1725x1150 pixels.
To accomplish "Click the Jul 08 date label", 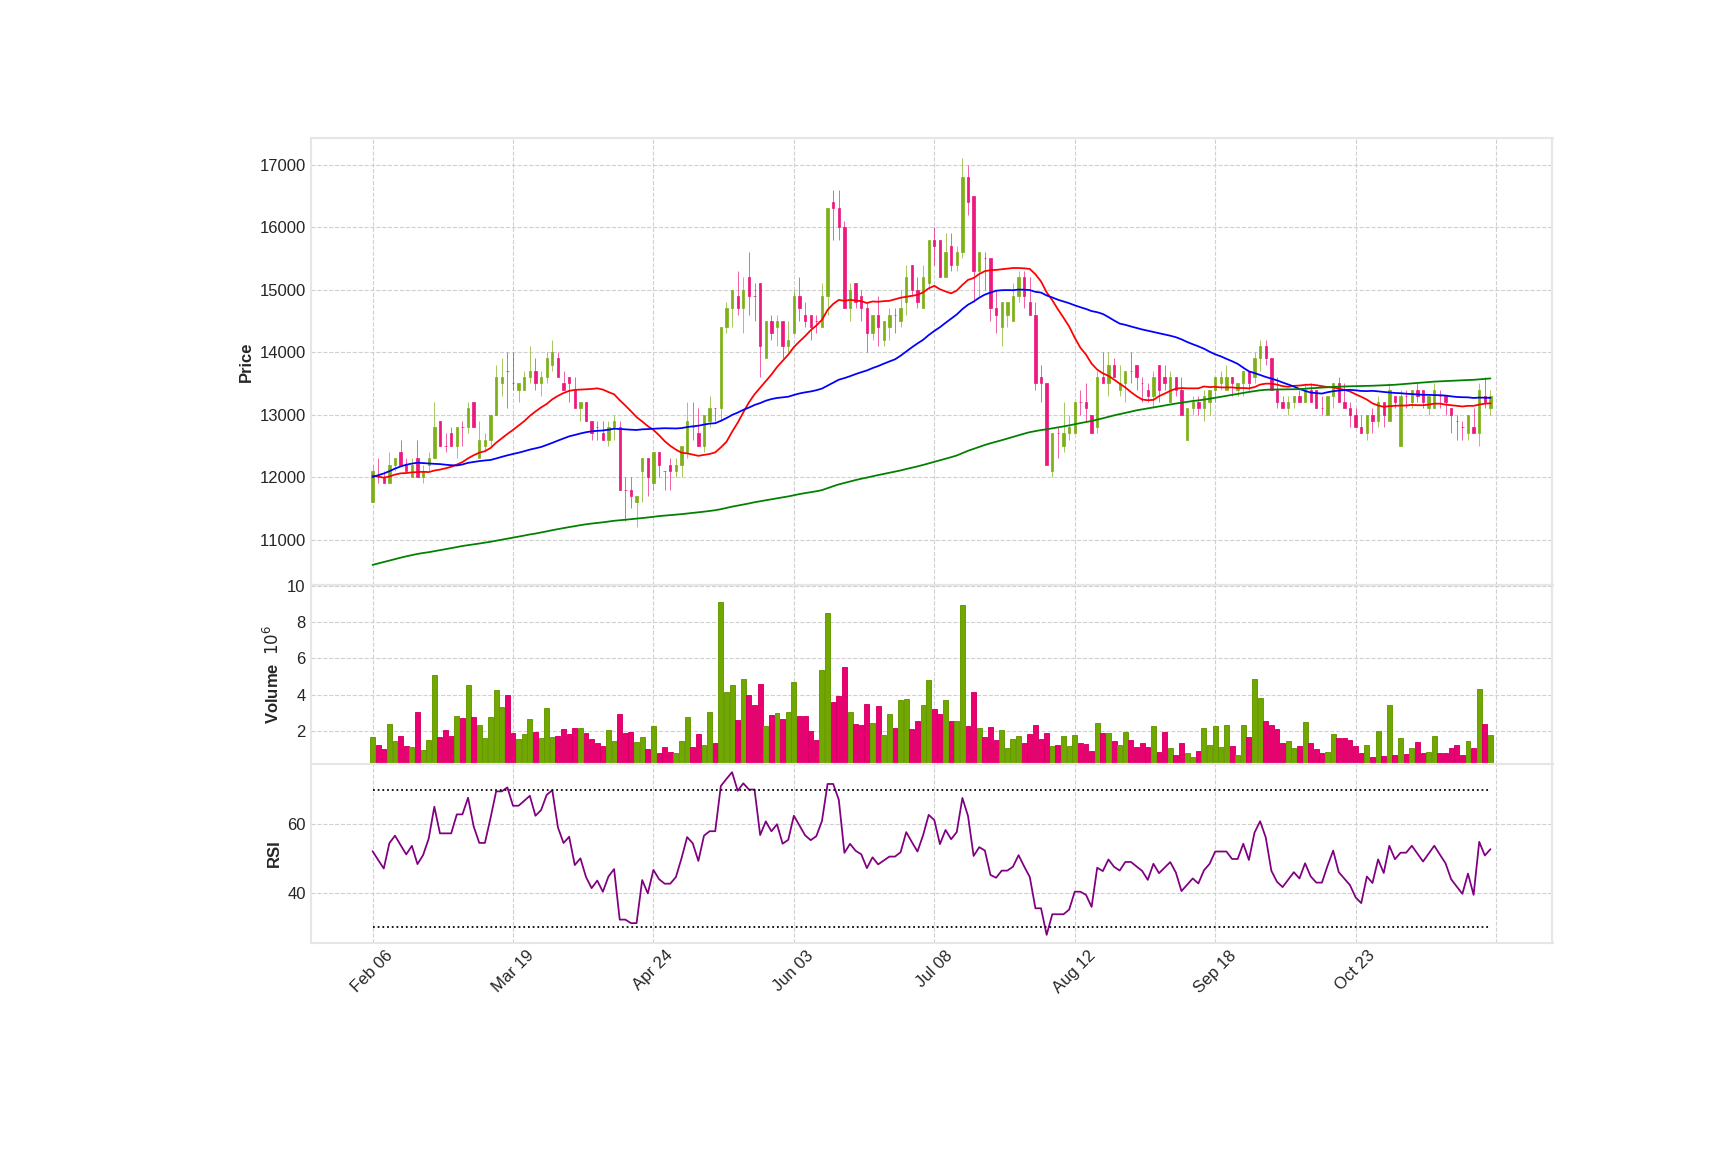I will point(933,969).
